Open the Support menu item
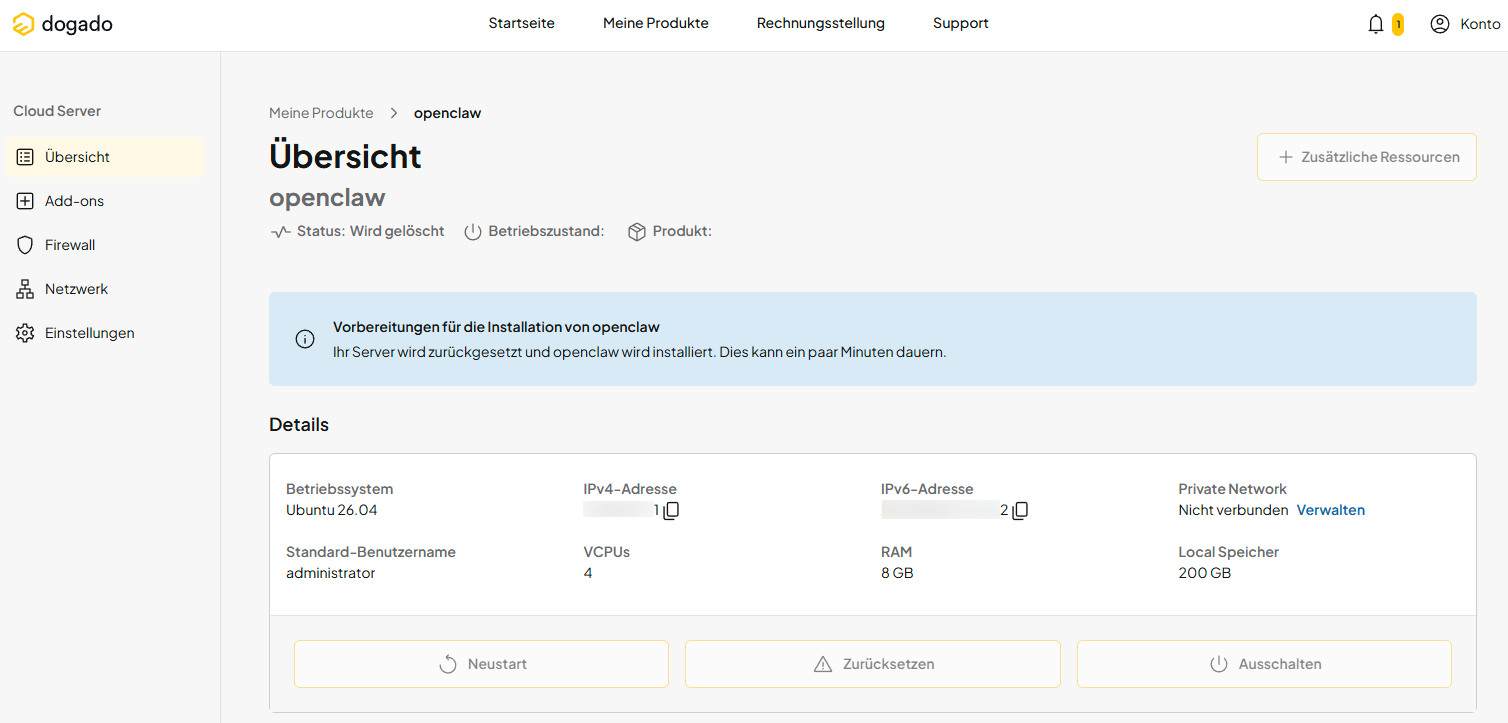1508x723 pixels. point(960,23)
